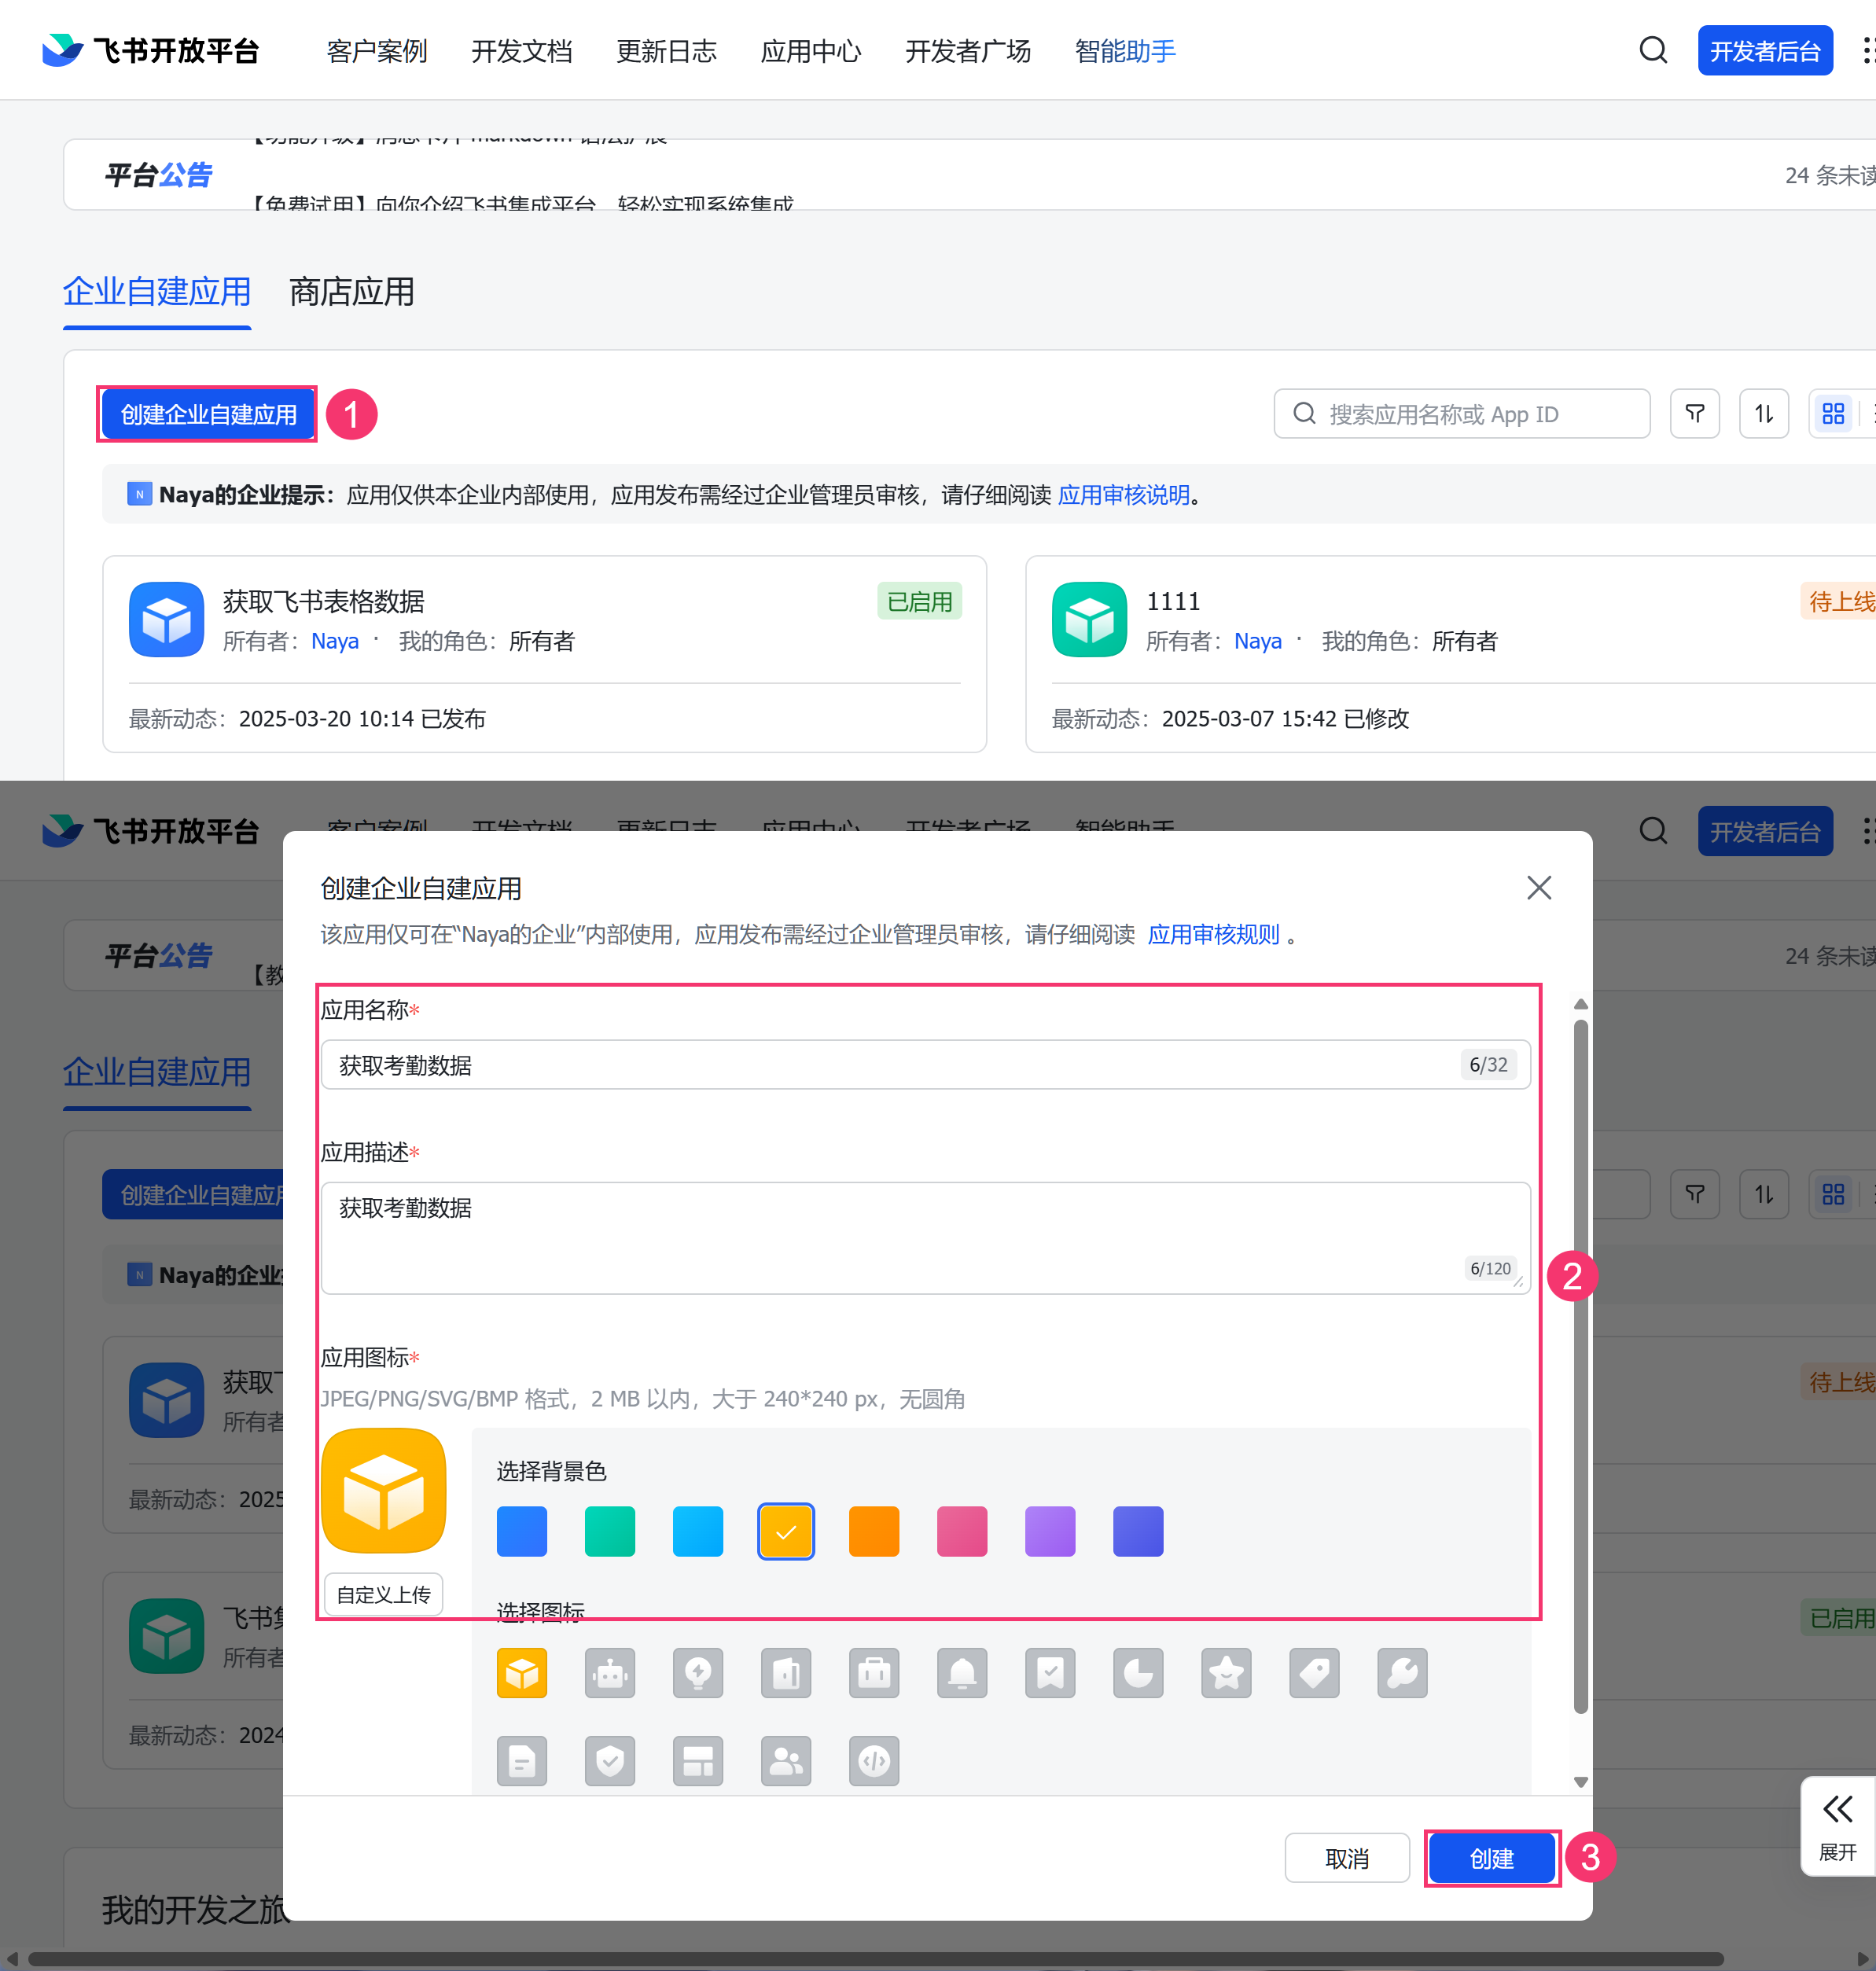Screen dimensions: 1876x1971
Task: Switch to grid view layout
Action: (x=1832, y=414)
